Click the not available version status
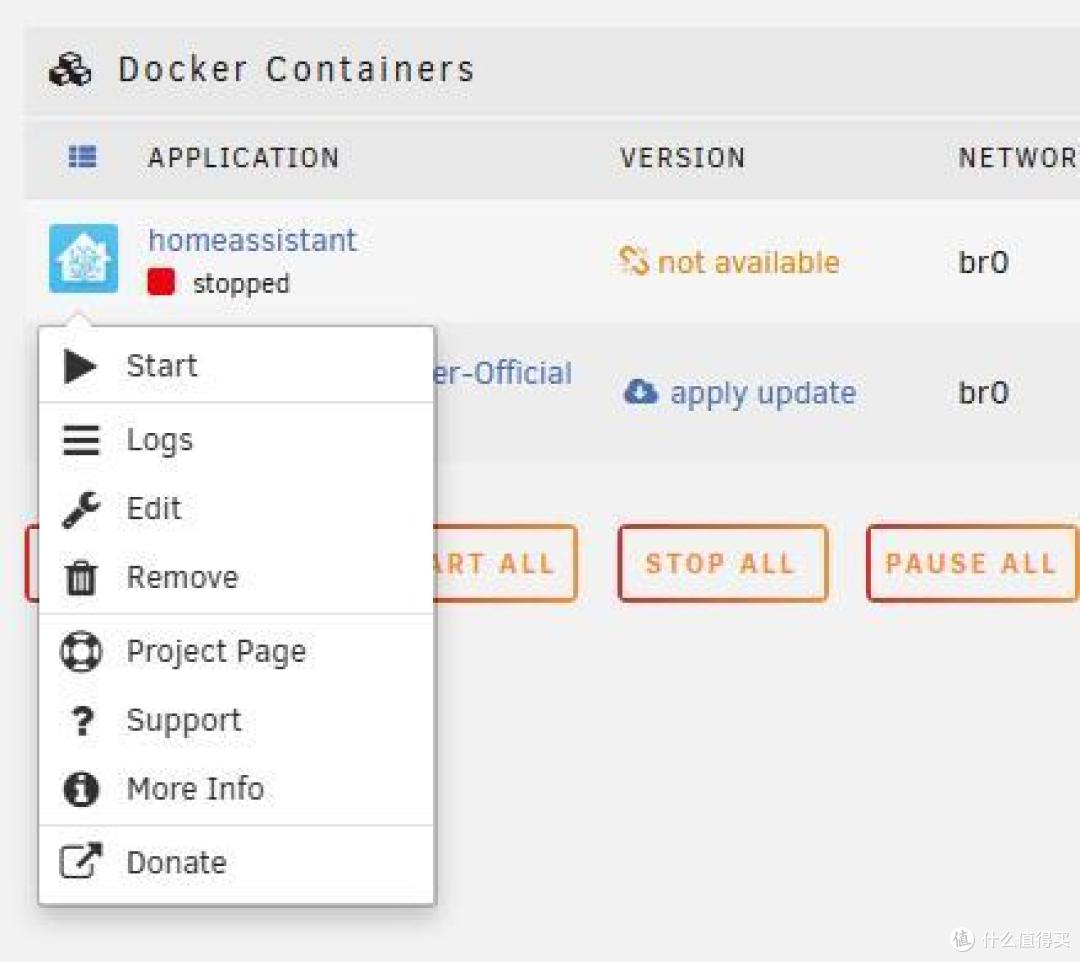This screenshot has height=962, width=1080. tap(748, 263)
